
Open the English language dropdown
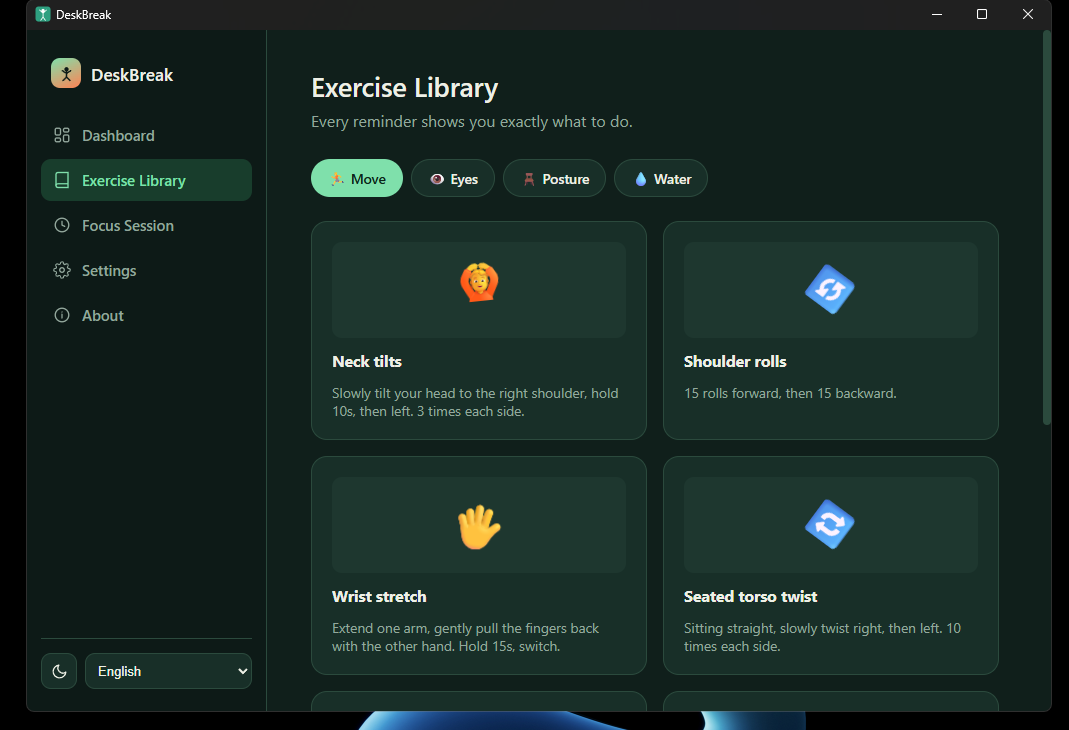point(168,671)
